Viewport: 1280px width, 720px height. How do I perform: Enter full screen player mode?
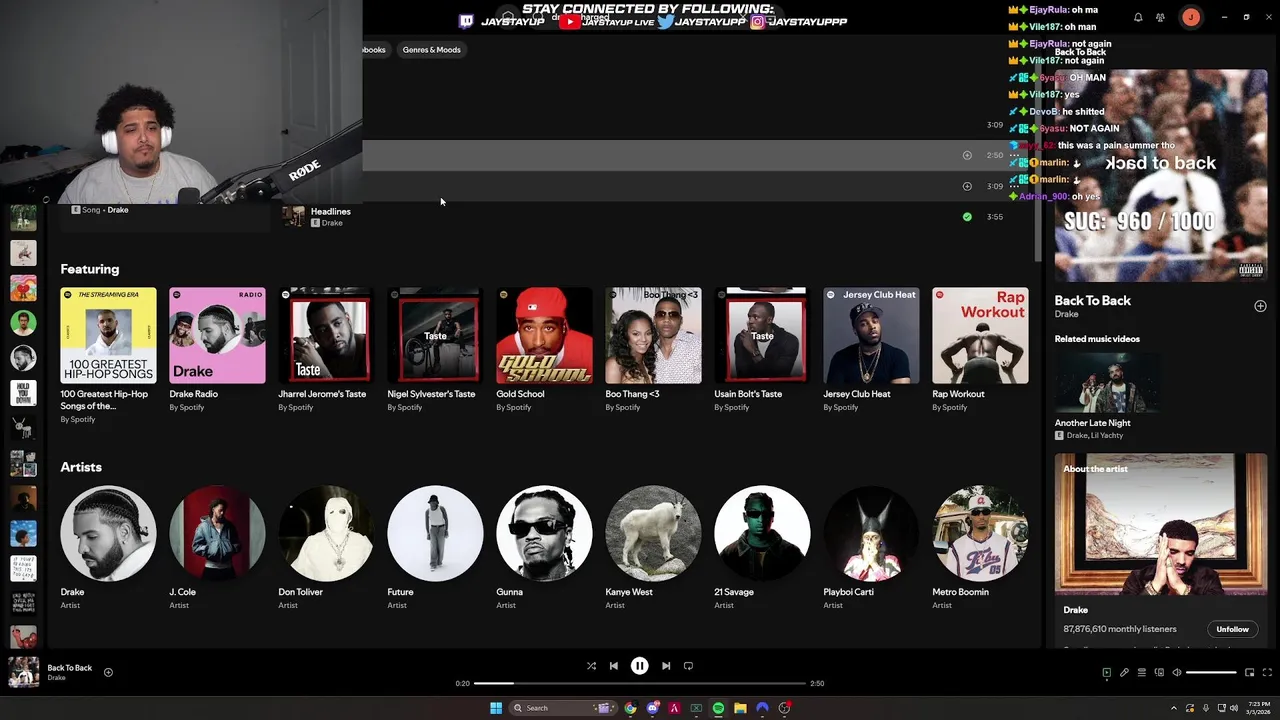tap(1267, 673)
